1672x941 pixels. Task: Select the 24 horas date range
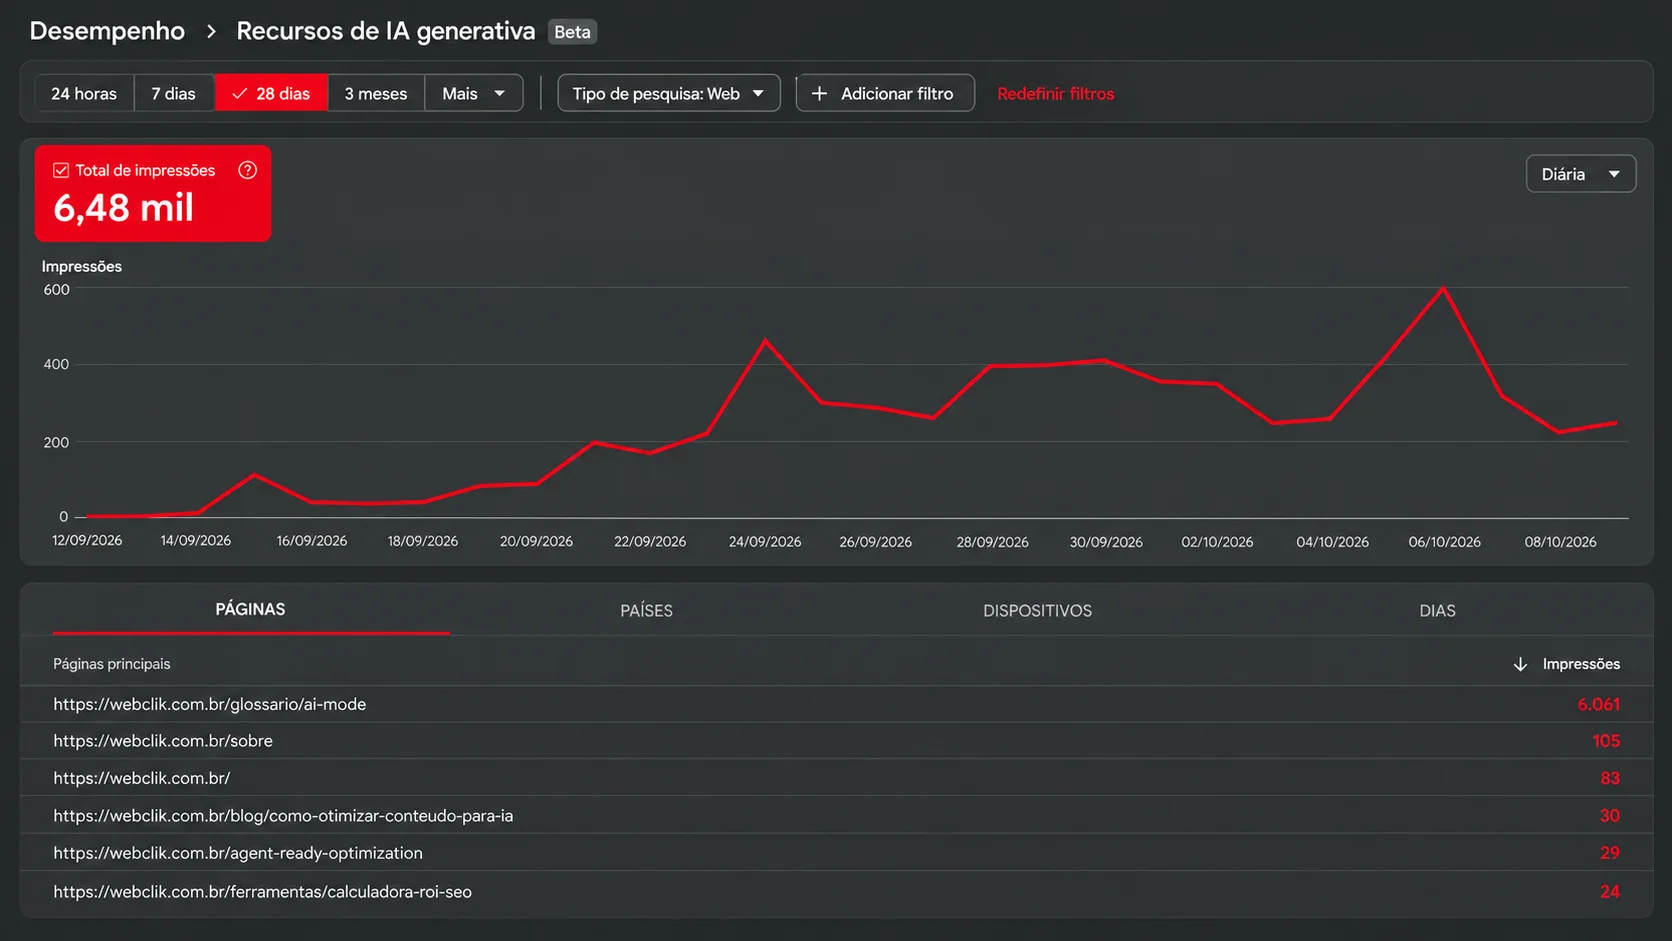(84, 93)
